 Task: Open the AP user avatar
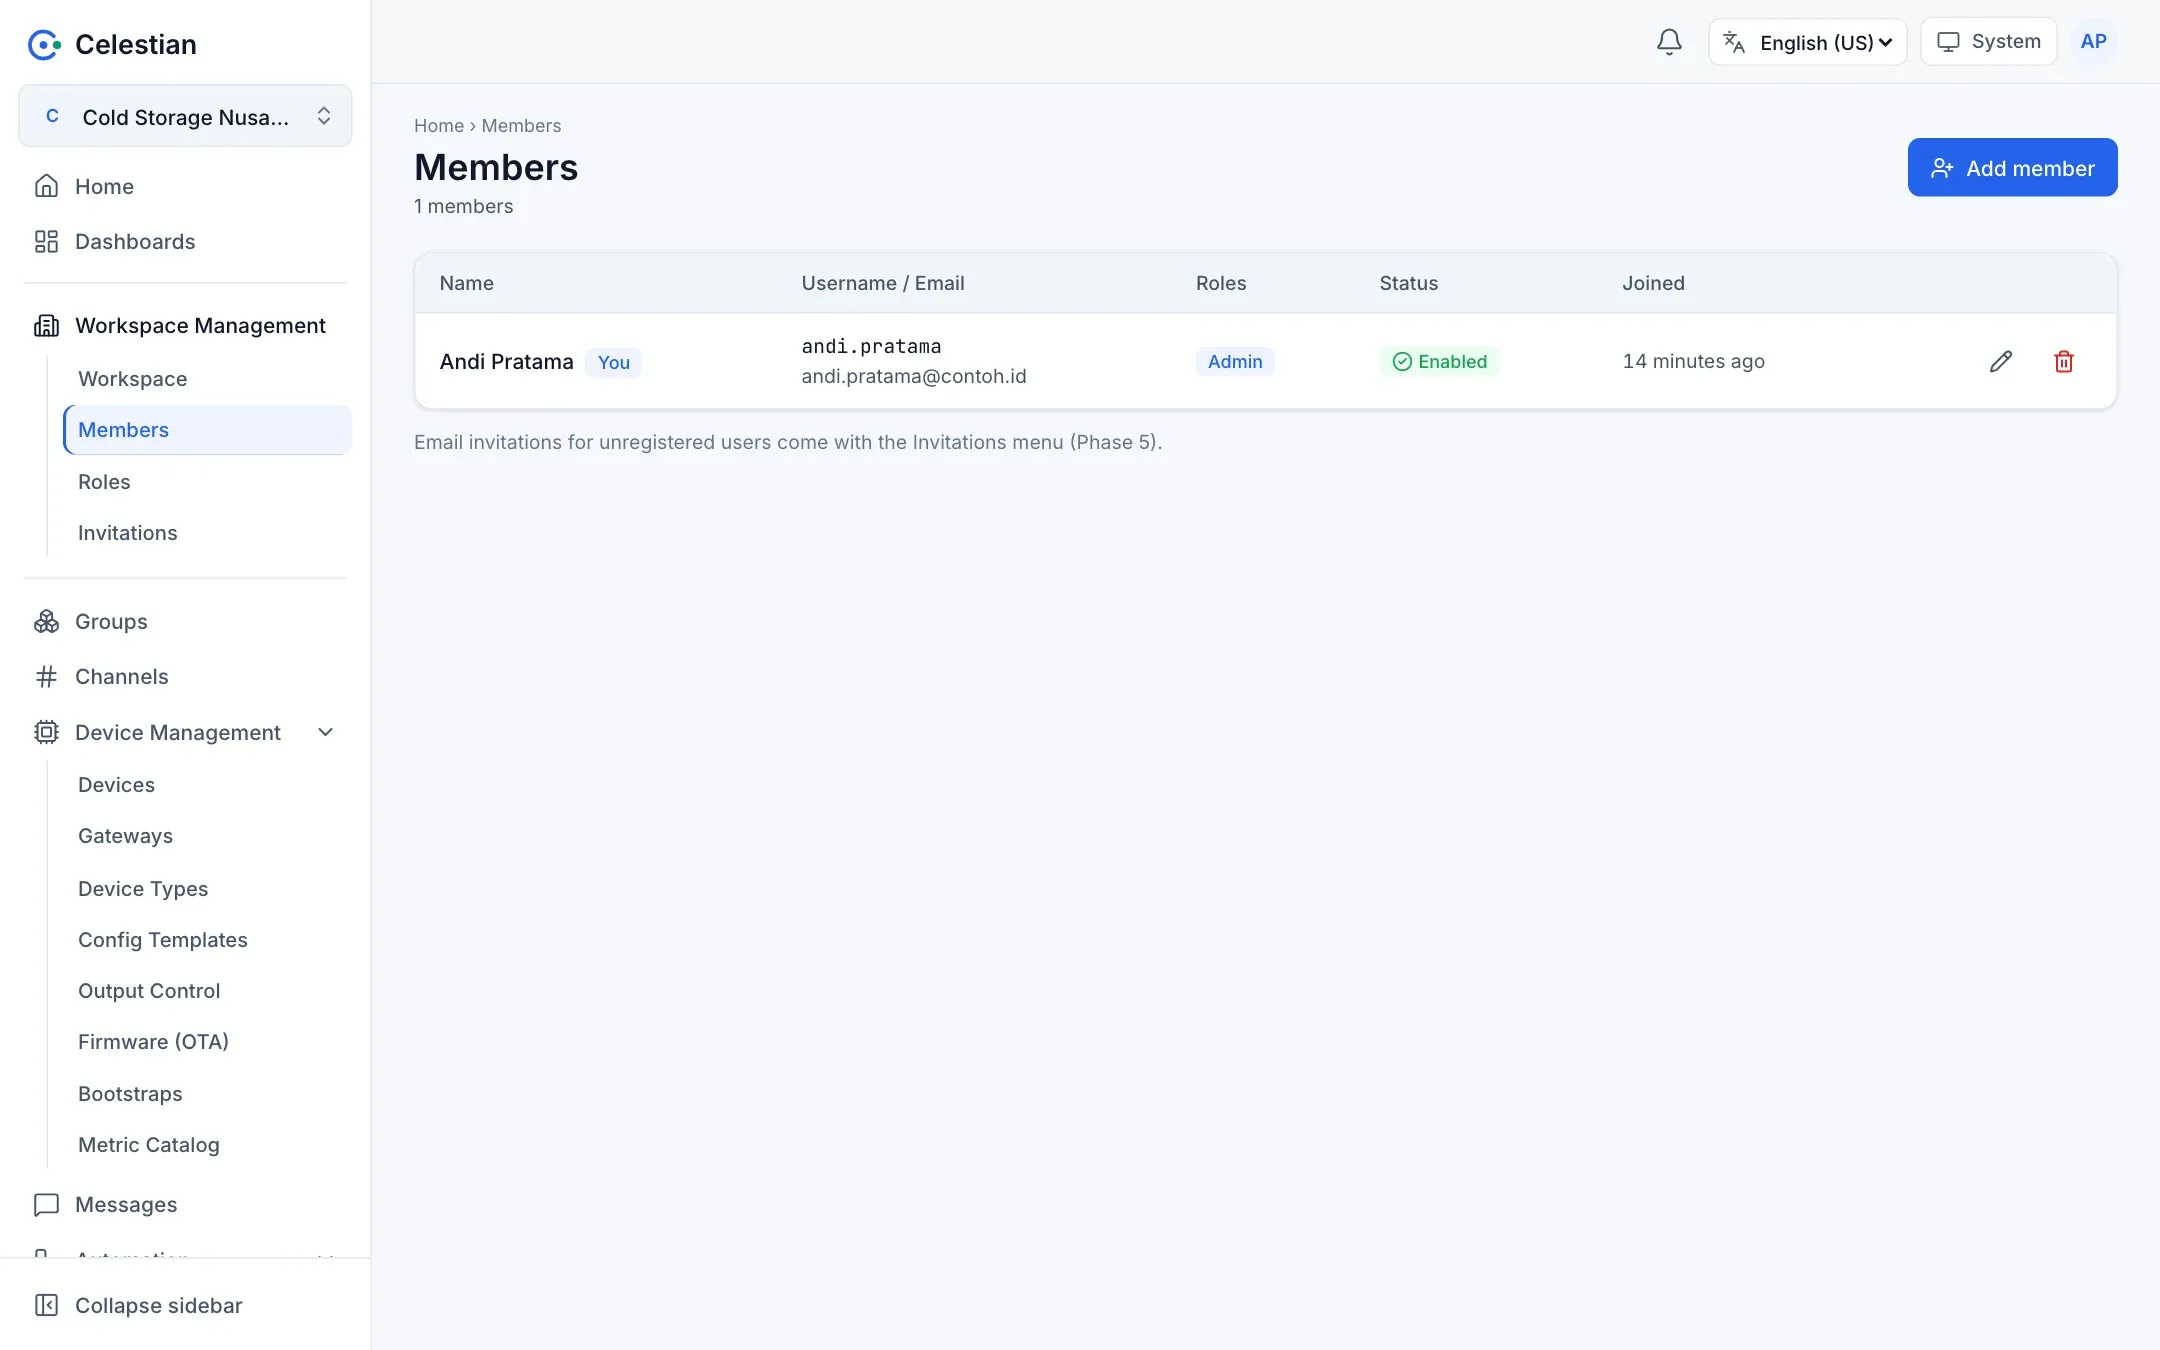point(2093,42)
